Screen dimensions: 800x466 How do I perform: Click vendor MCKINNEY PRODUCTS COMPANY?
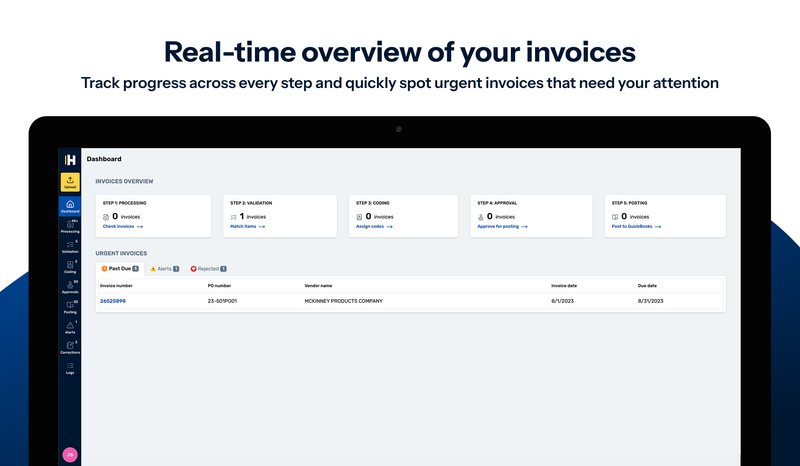point(343,301)
